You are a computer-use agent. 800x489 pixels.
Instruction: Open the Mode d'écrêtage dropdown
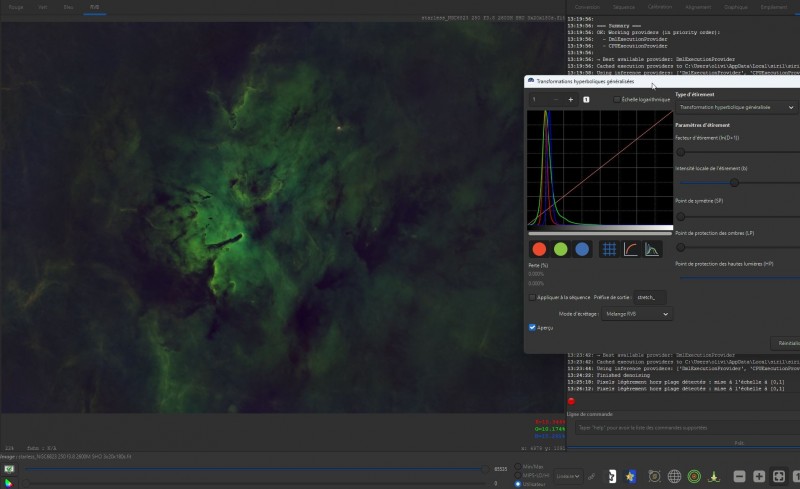637,314
